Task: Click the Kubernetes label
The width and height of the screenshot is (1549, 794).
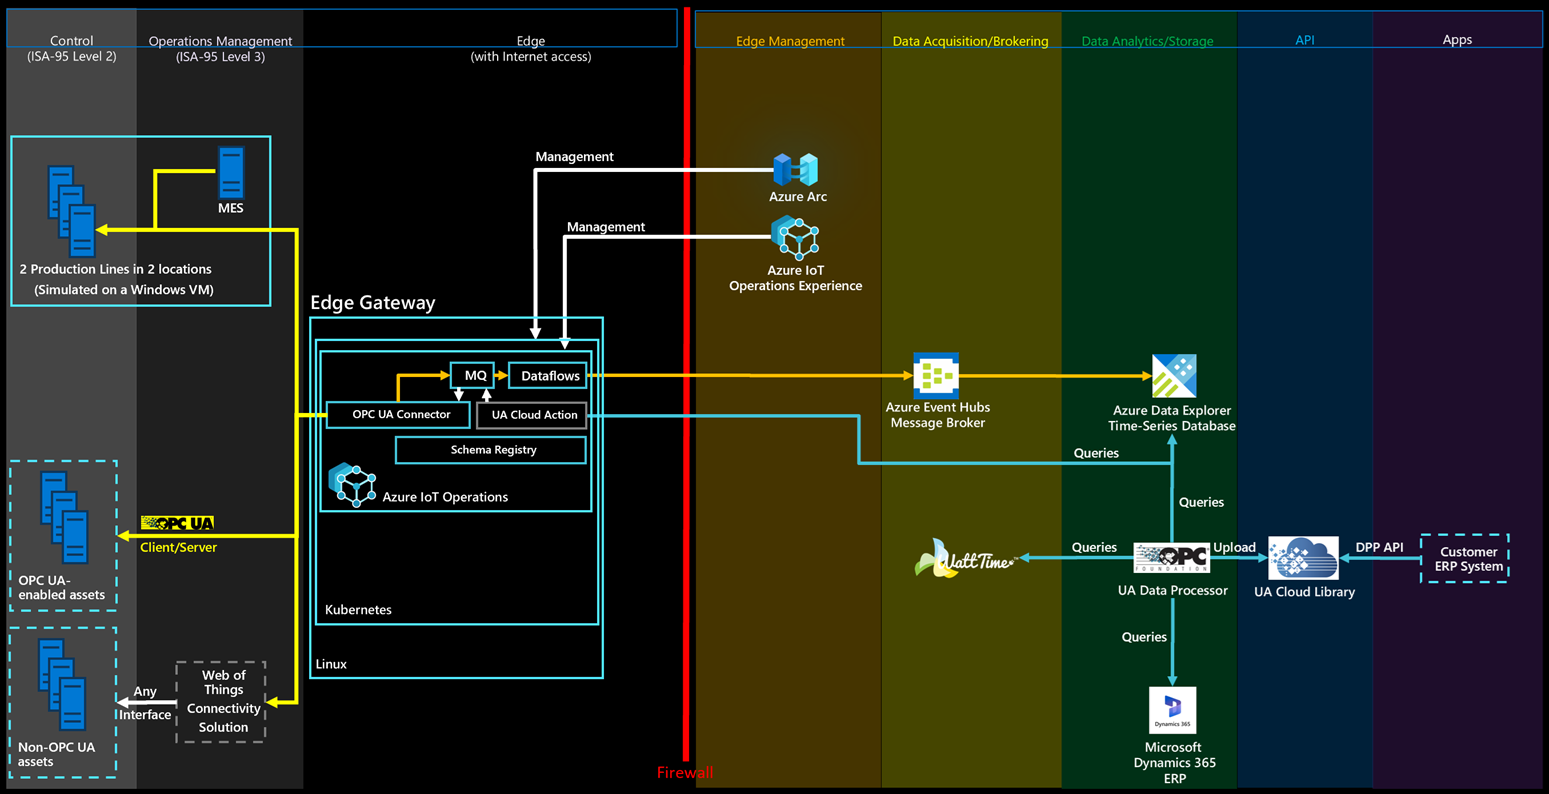Action: (x=358, y=609)
